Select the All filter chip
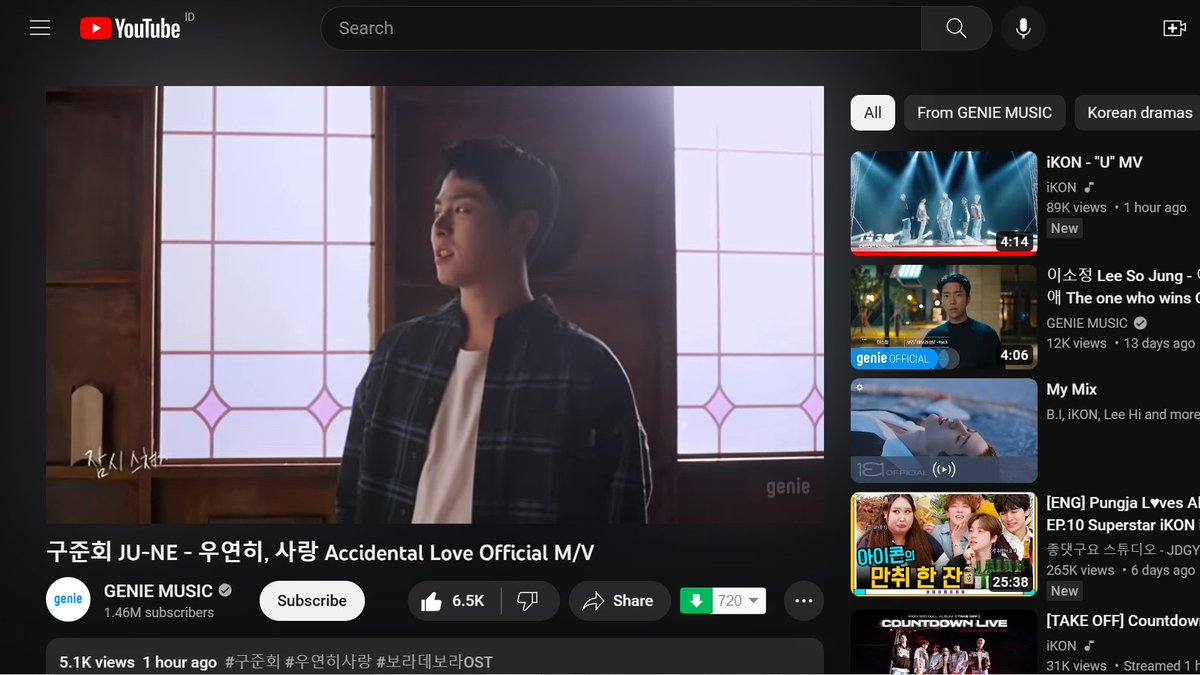Screen dimensions: 1200x675 click(x=873, y=113)
